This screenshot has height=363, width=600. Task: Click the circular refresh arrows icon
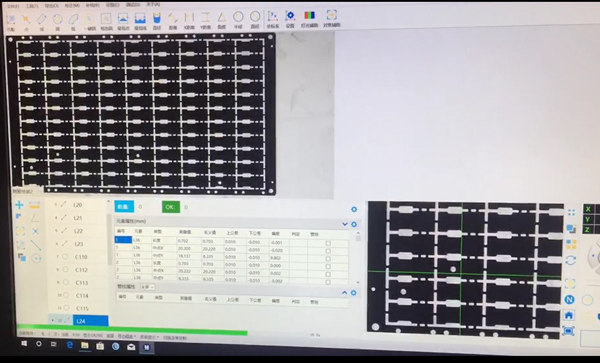571,260
